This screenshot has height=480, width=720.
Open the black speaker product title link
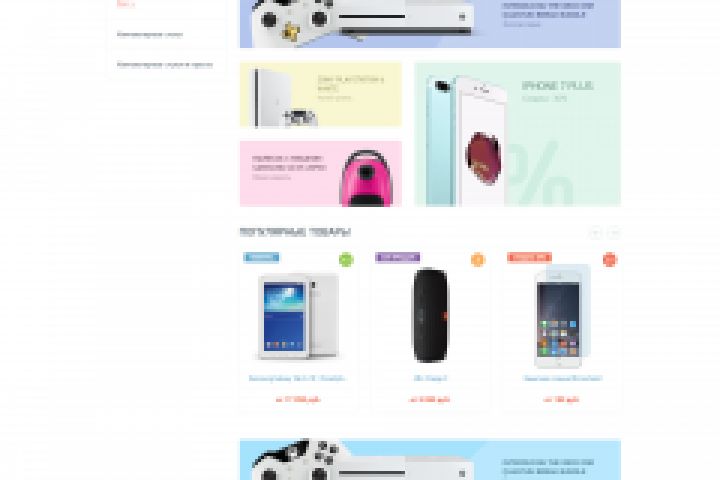pyautogui.click(x=430, y=378)
